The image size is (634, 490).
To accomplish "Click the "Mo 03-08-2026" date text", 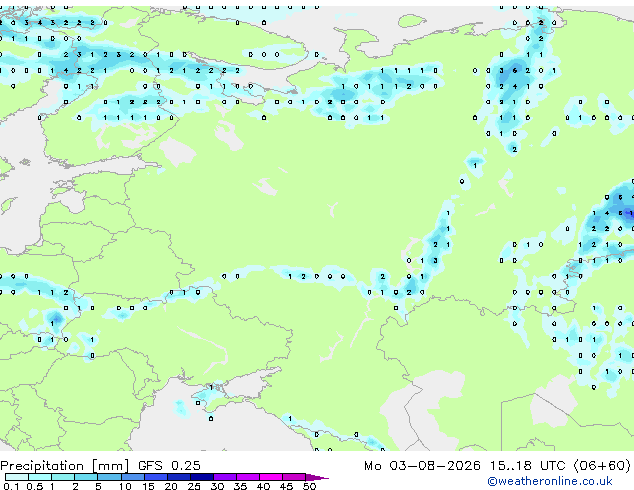I will click(x=422, y=466).
